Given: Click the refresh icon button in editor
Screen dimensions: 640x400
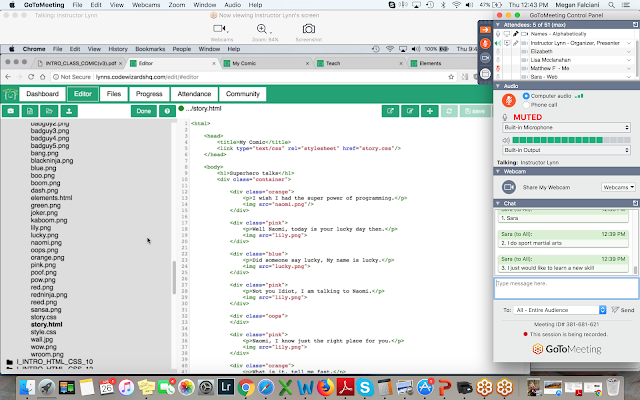Looking at the screenshot, I should [x=449, y=111].
